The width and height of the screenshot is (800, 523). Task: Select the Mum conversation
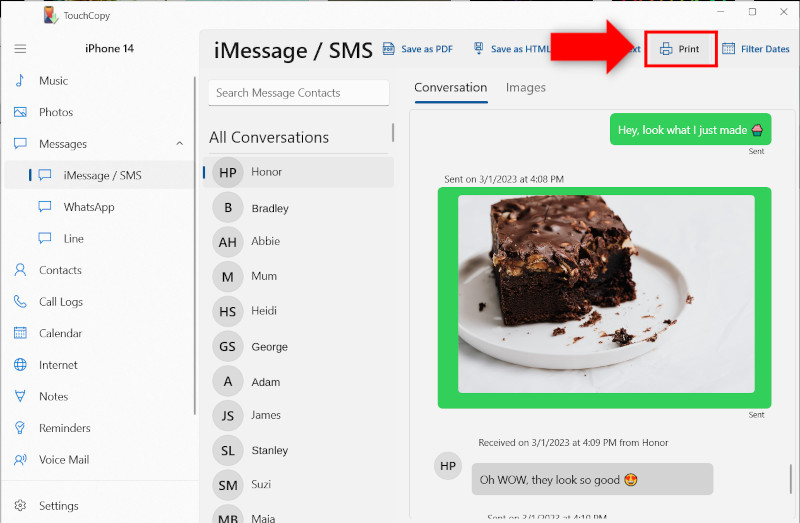pos(298,276)
